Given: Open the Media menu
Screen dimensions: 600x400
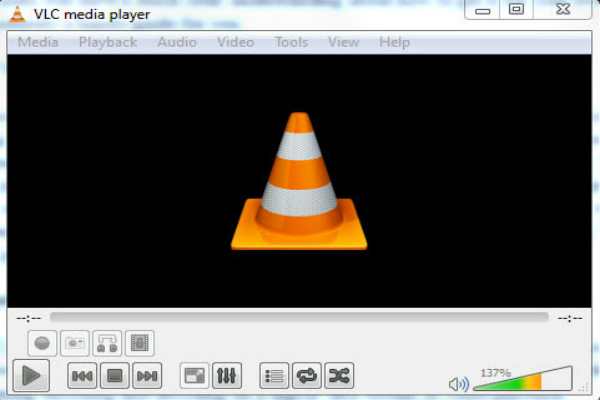Looking at the screenshot, I should pyautogui.click(x=38, y=42).
